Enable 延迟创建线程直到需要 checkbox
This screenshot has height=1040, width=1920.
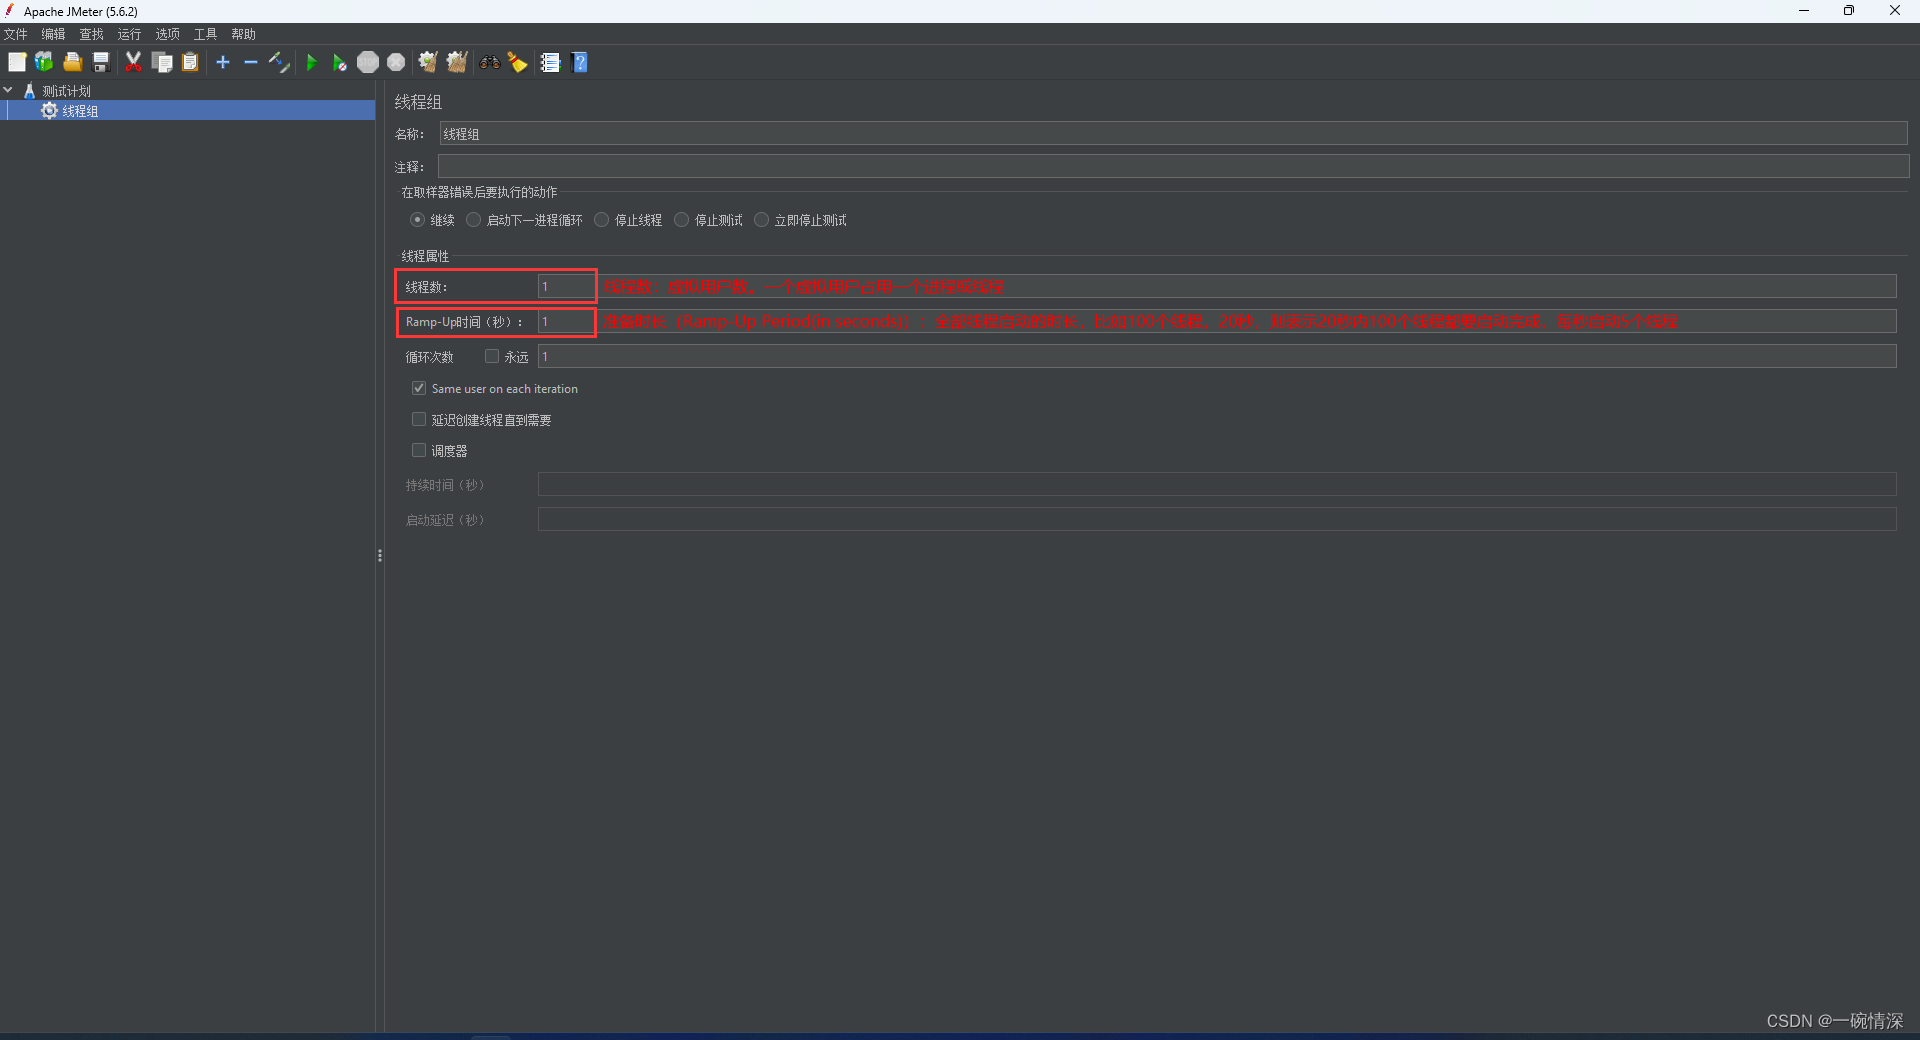[x=419, y=419]
